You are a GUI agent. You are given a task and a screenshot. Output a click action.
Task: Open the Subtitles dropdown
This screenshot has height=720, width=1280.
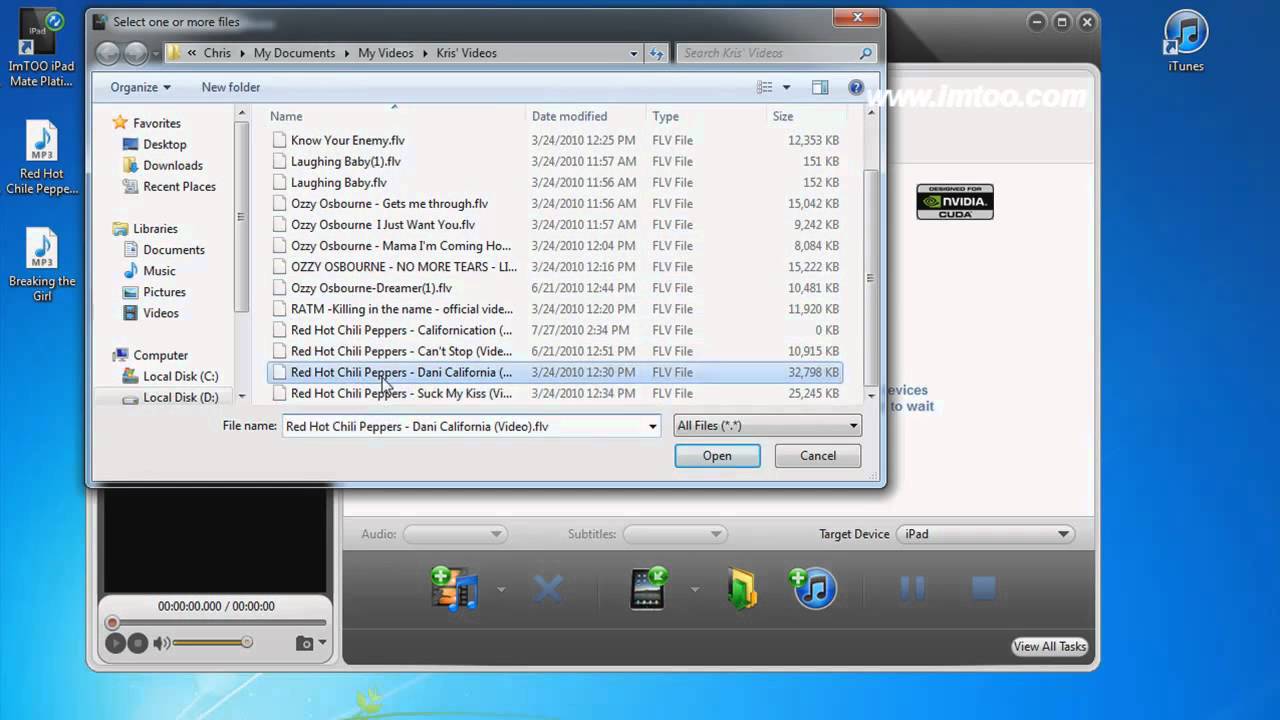coord(674,534)
